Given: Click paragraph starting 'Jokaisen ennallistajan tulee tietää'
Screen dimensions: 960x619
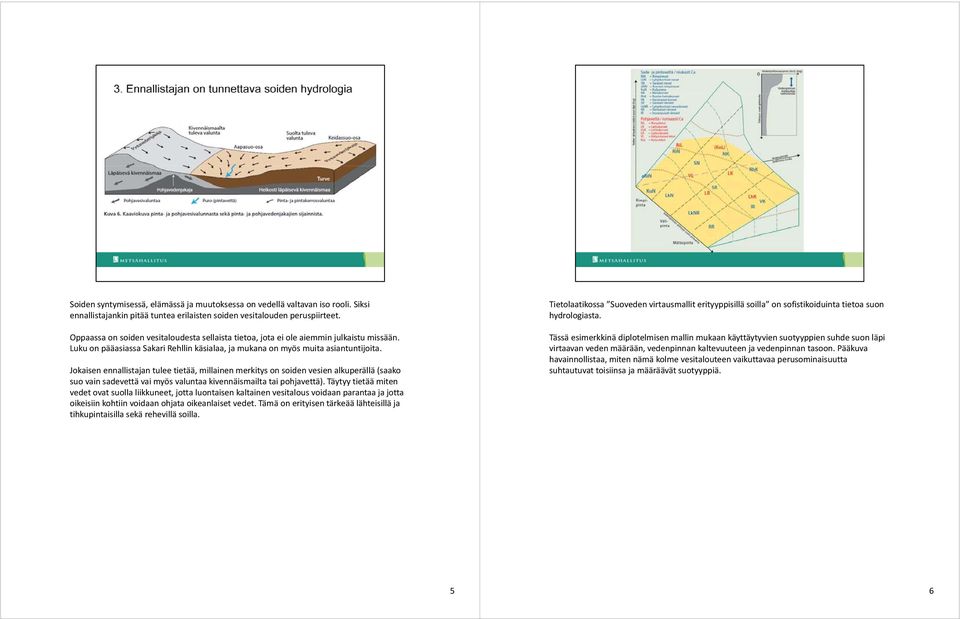Looking at the screenshot, I should pyautogui.click(x=237, y=392).
